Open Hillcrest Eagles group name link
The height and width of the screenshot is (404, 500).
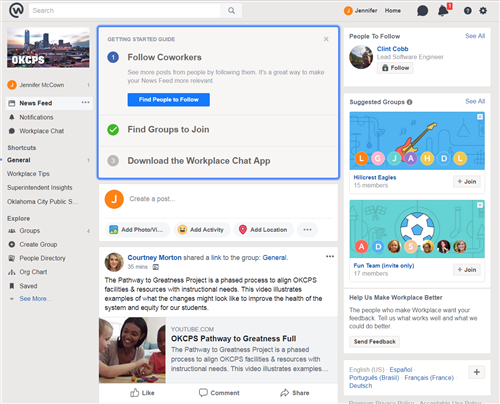click(x=375, y=177)
